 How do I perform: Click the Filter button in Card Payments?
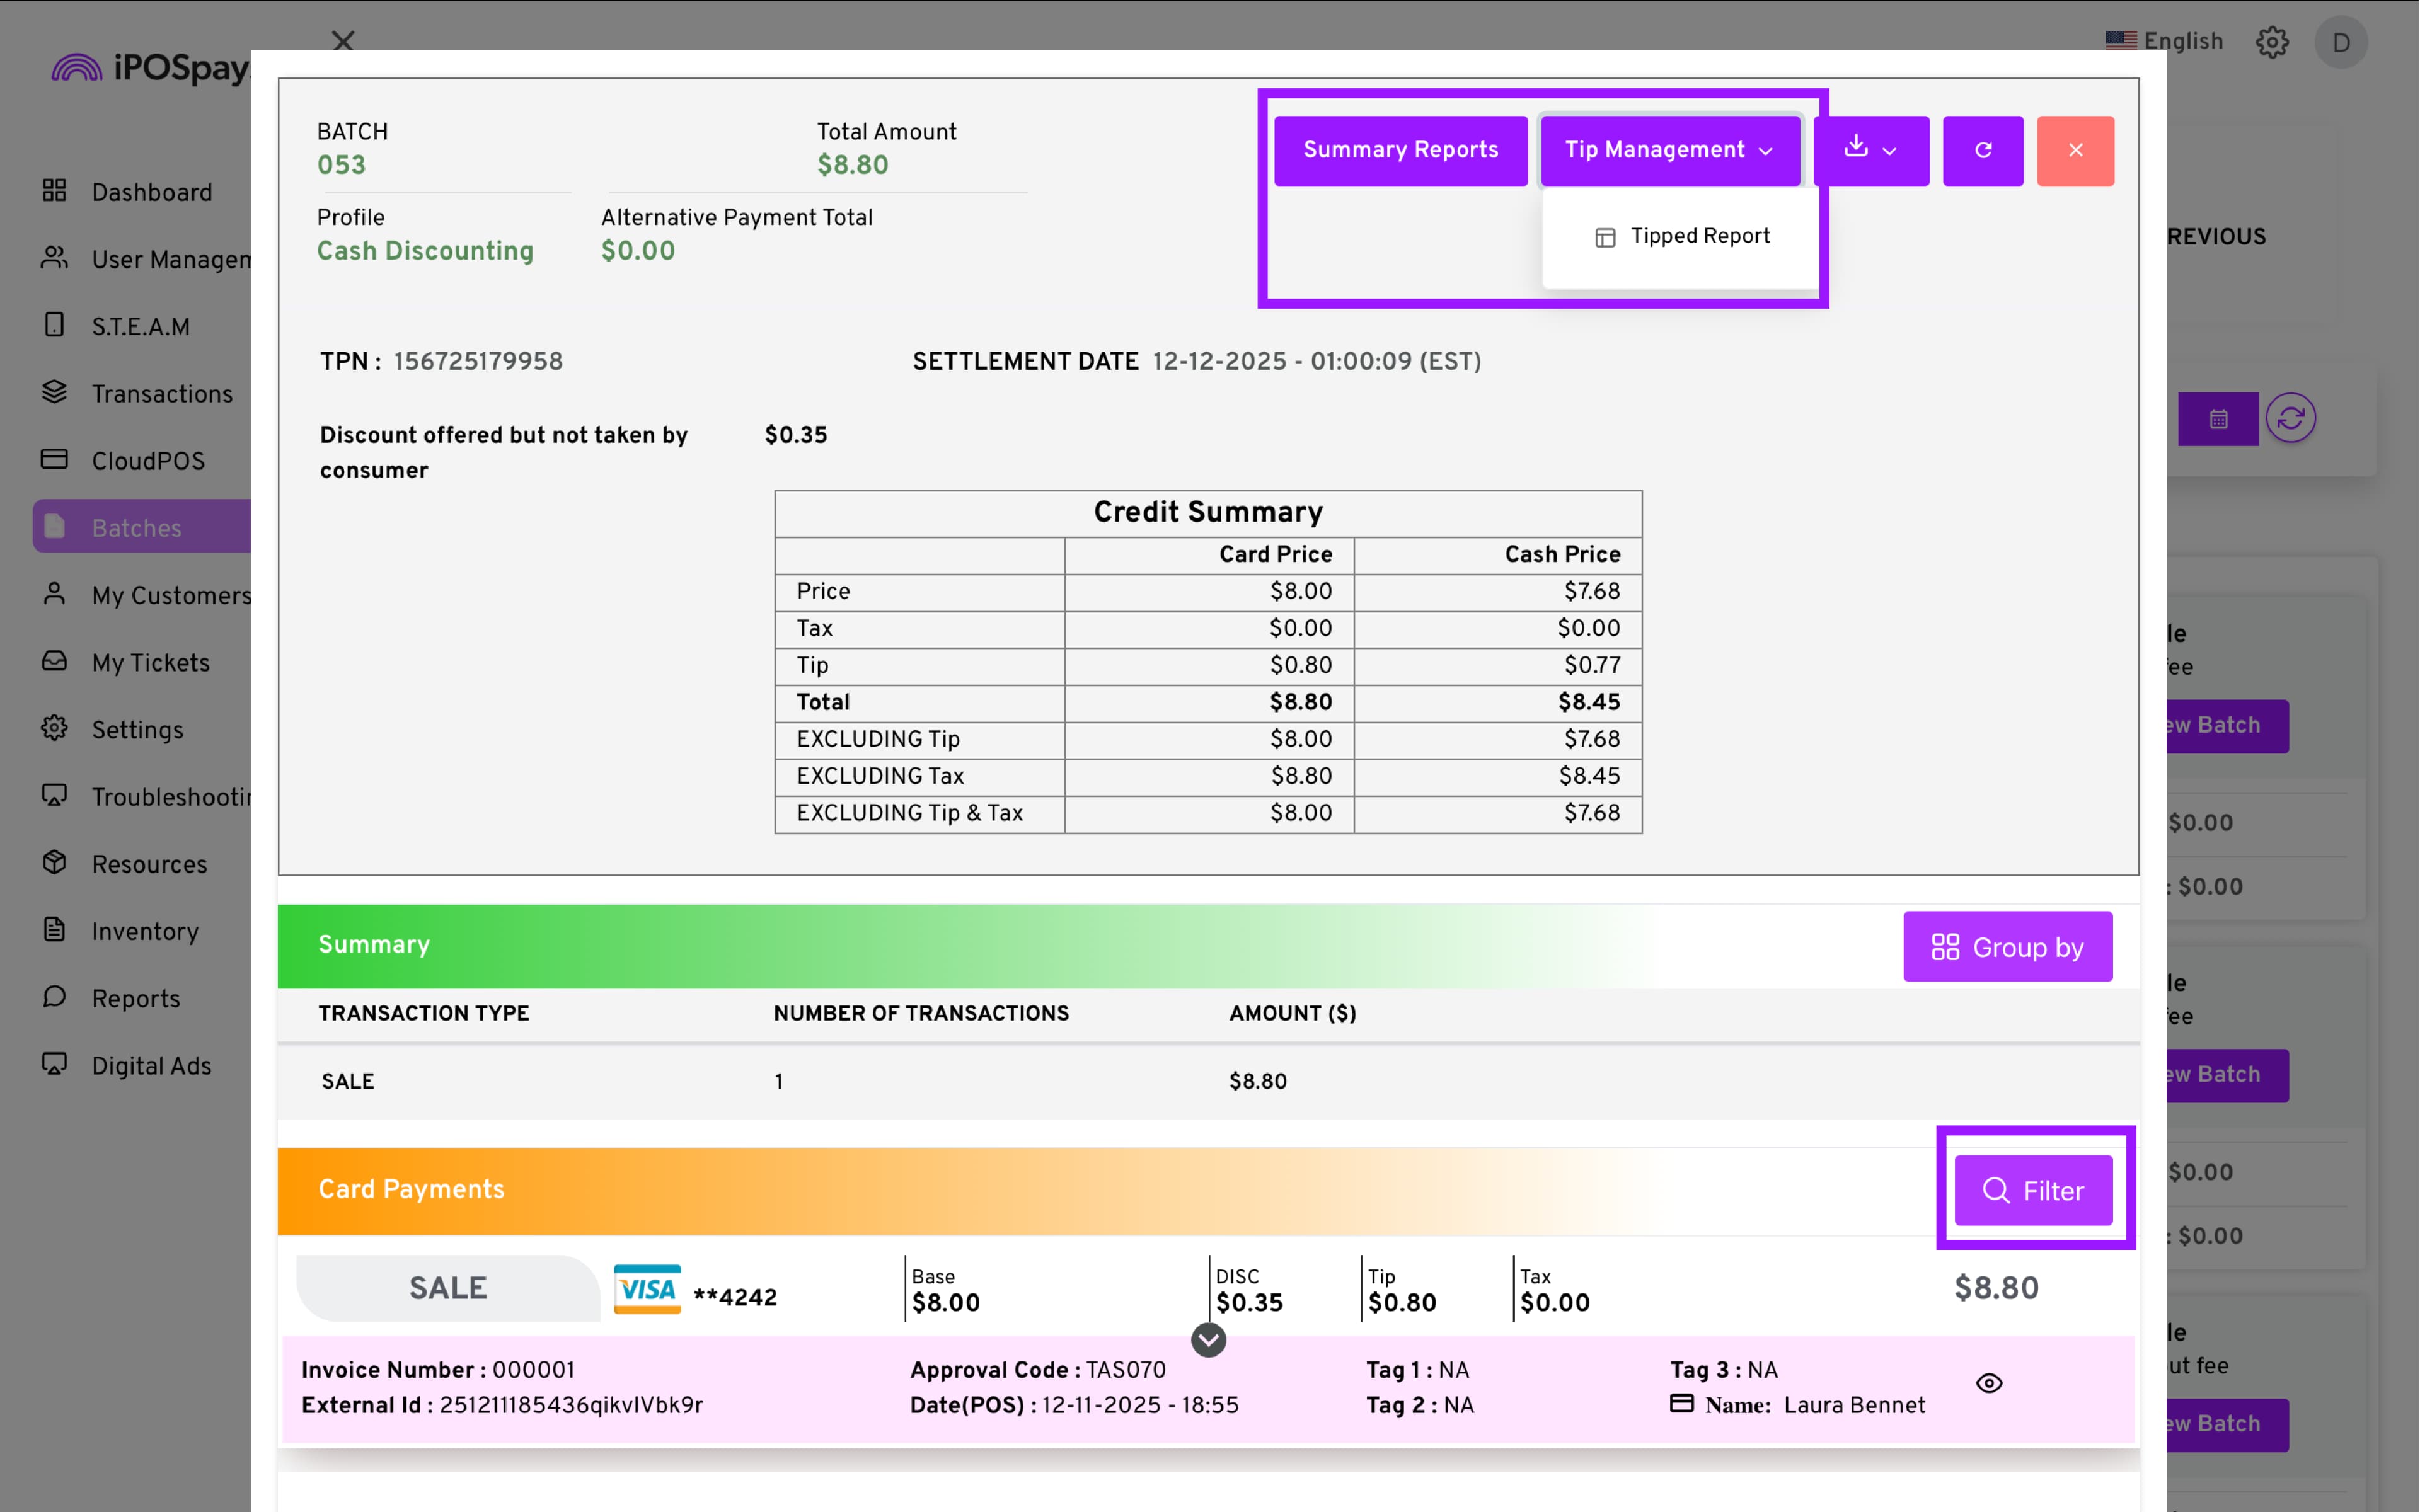(x=2033, y=1190)
